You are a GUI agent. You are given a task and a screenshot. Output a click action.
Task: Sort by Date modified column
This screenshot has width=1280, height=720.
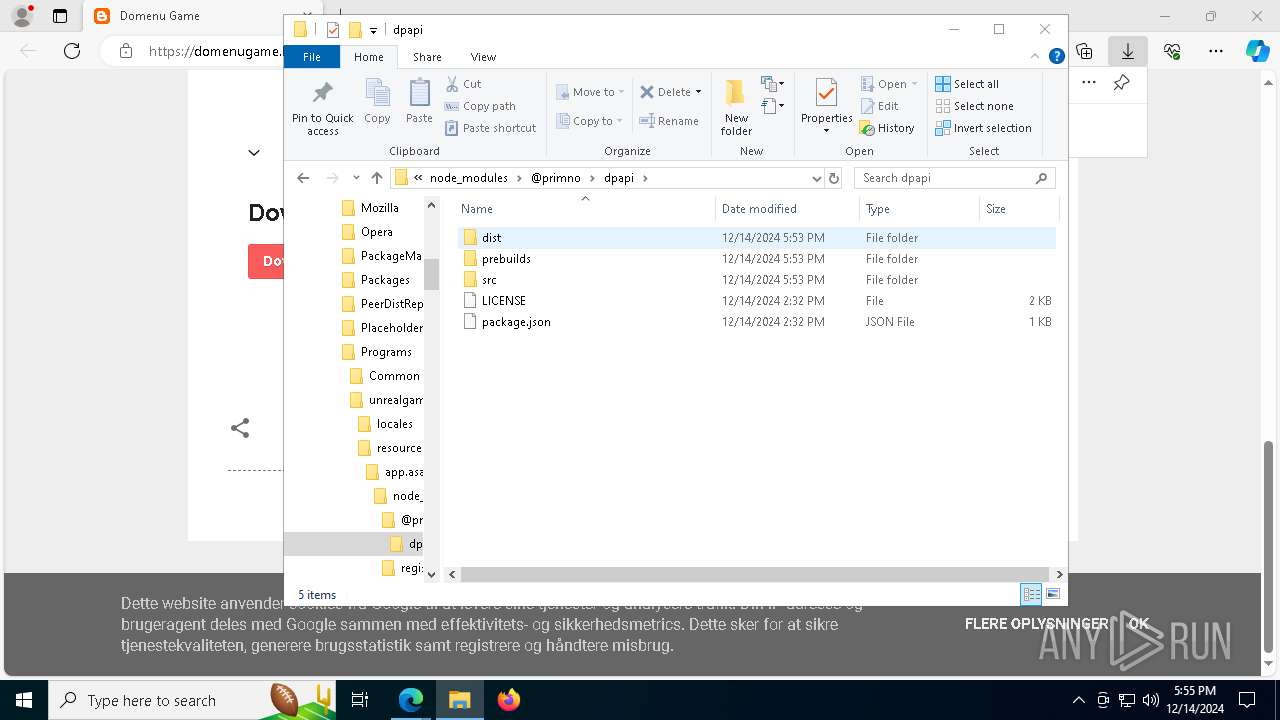(x=788, y=209)
